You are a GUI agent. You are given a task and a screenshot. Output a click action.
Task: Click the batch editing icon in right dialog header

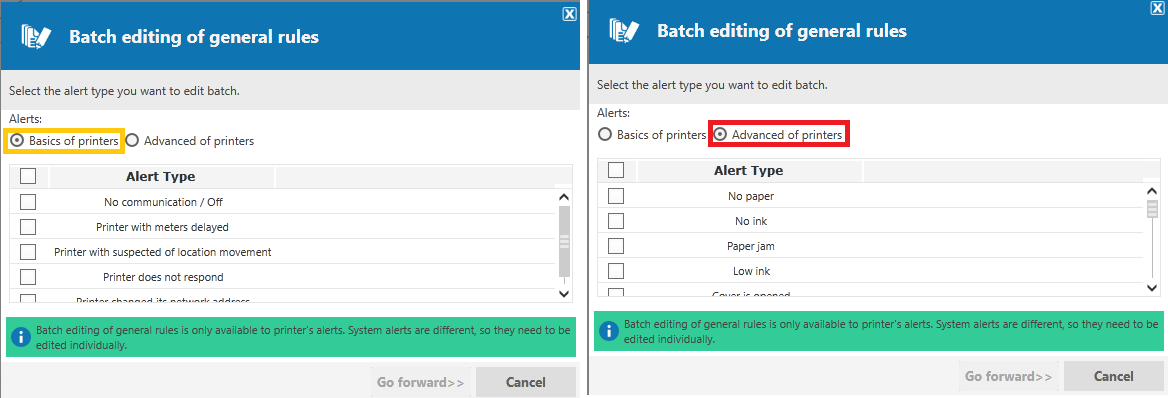click(624, 31)
